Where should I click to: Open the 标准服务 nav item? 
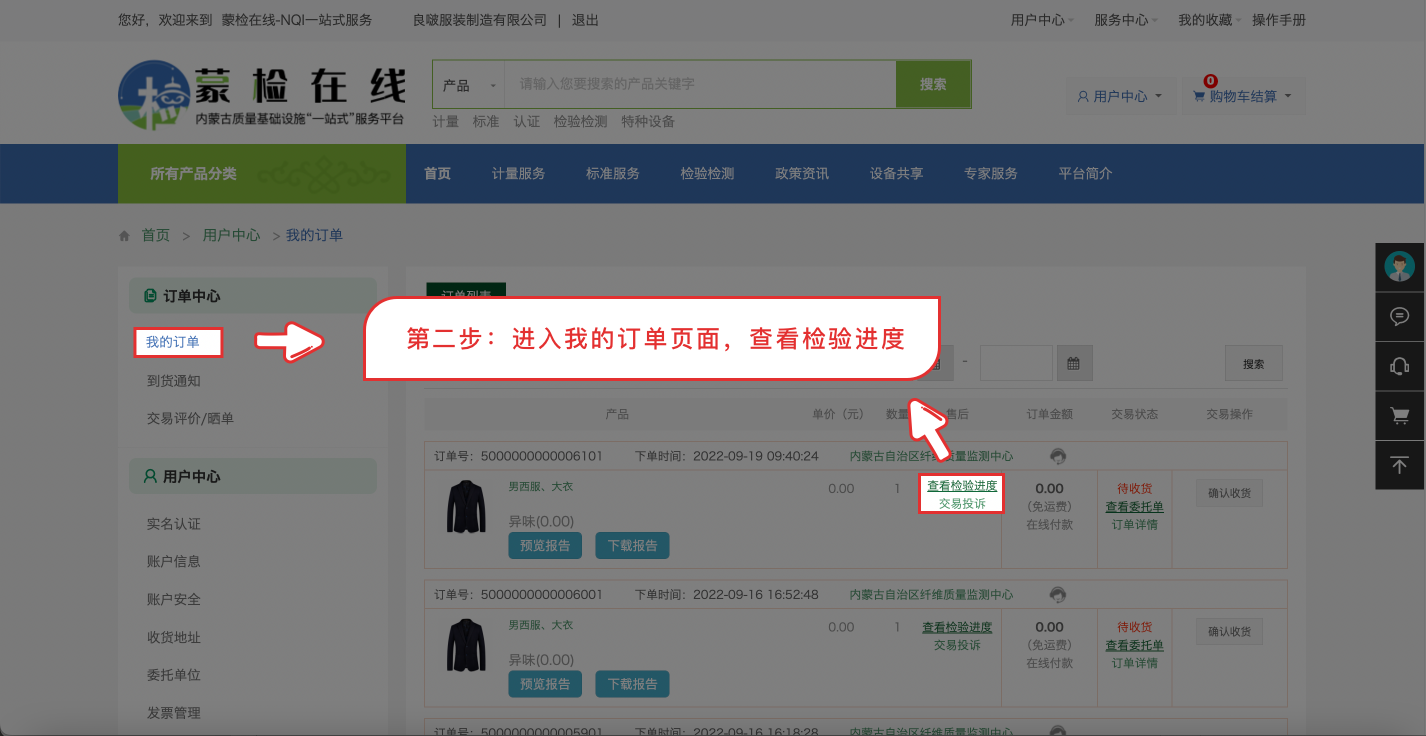[x=613, y=174]
